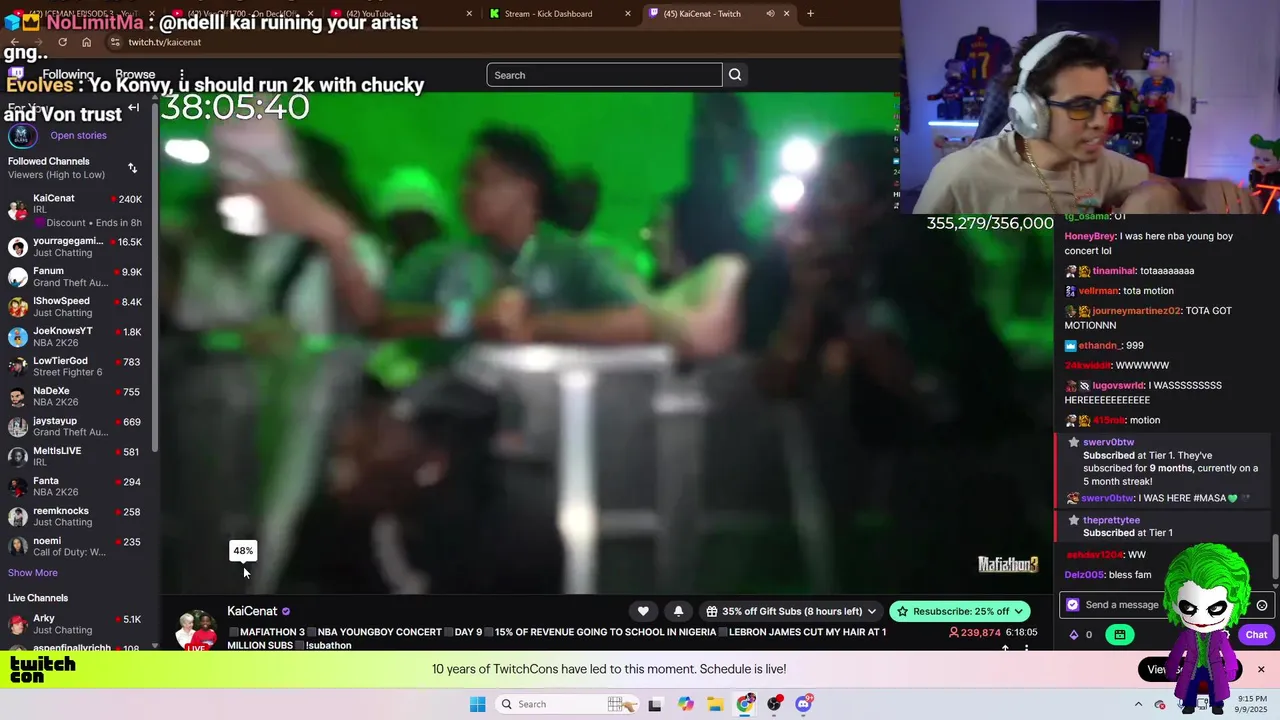
Task: Click the !subathon command in stream title
Action: coord(328,645)
